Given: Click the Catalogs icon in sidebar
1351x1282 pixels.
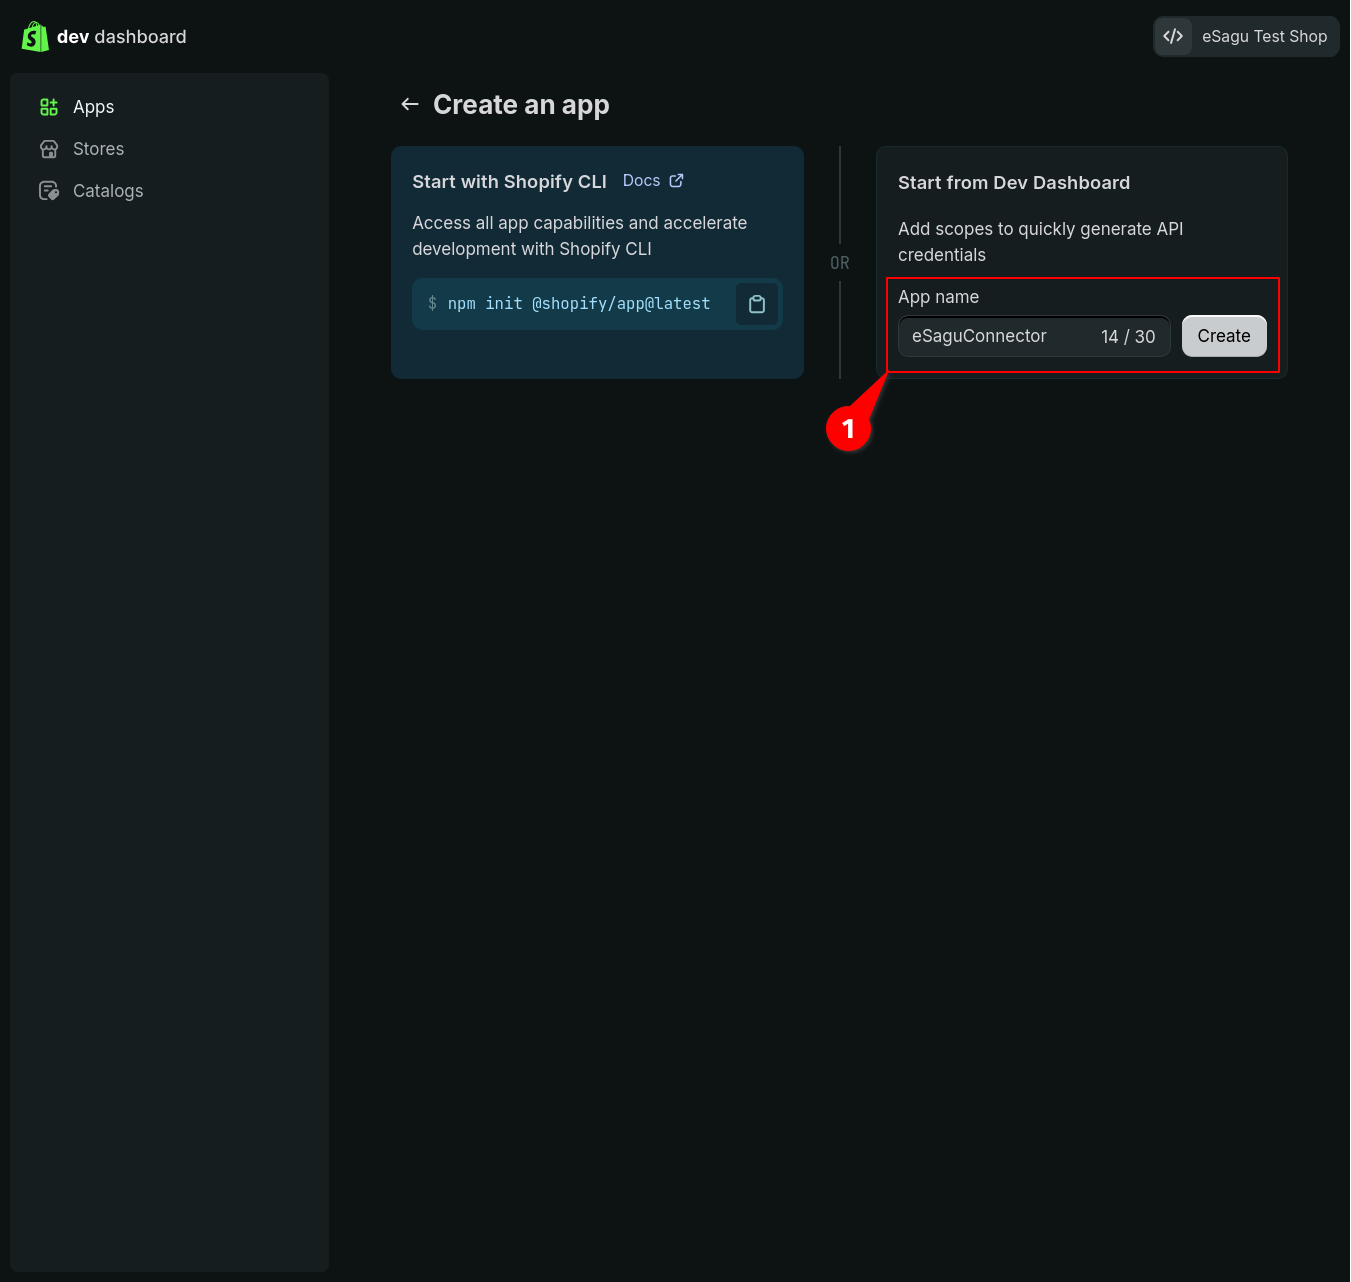Looking at the screenshot, I should click(x=49, y=191).
